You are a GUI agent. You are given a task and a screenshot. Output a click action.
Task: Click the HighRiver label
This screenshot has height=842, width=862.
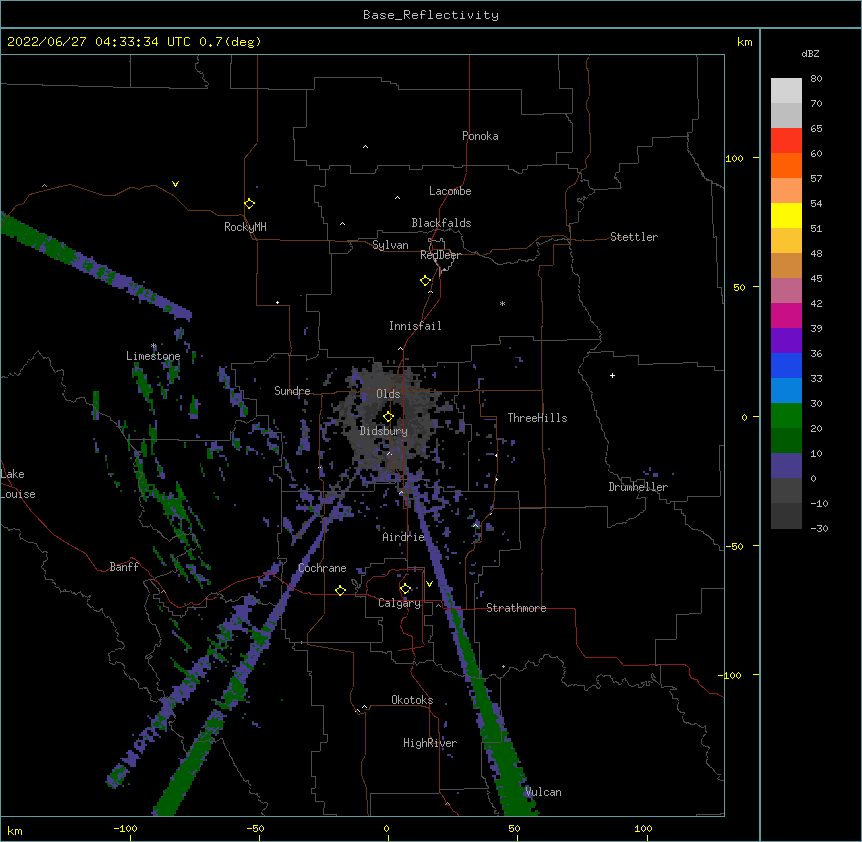coord(430,743)
